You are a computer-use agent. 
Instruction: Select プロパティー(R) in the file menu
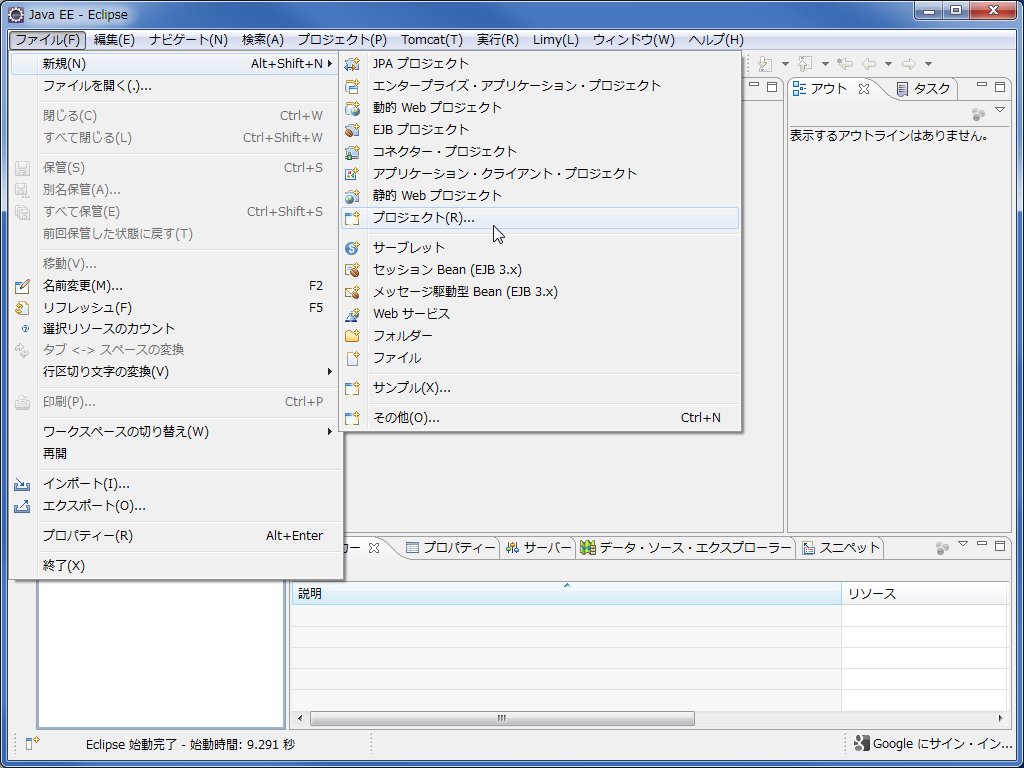(x=176, y=536)
